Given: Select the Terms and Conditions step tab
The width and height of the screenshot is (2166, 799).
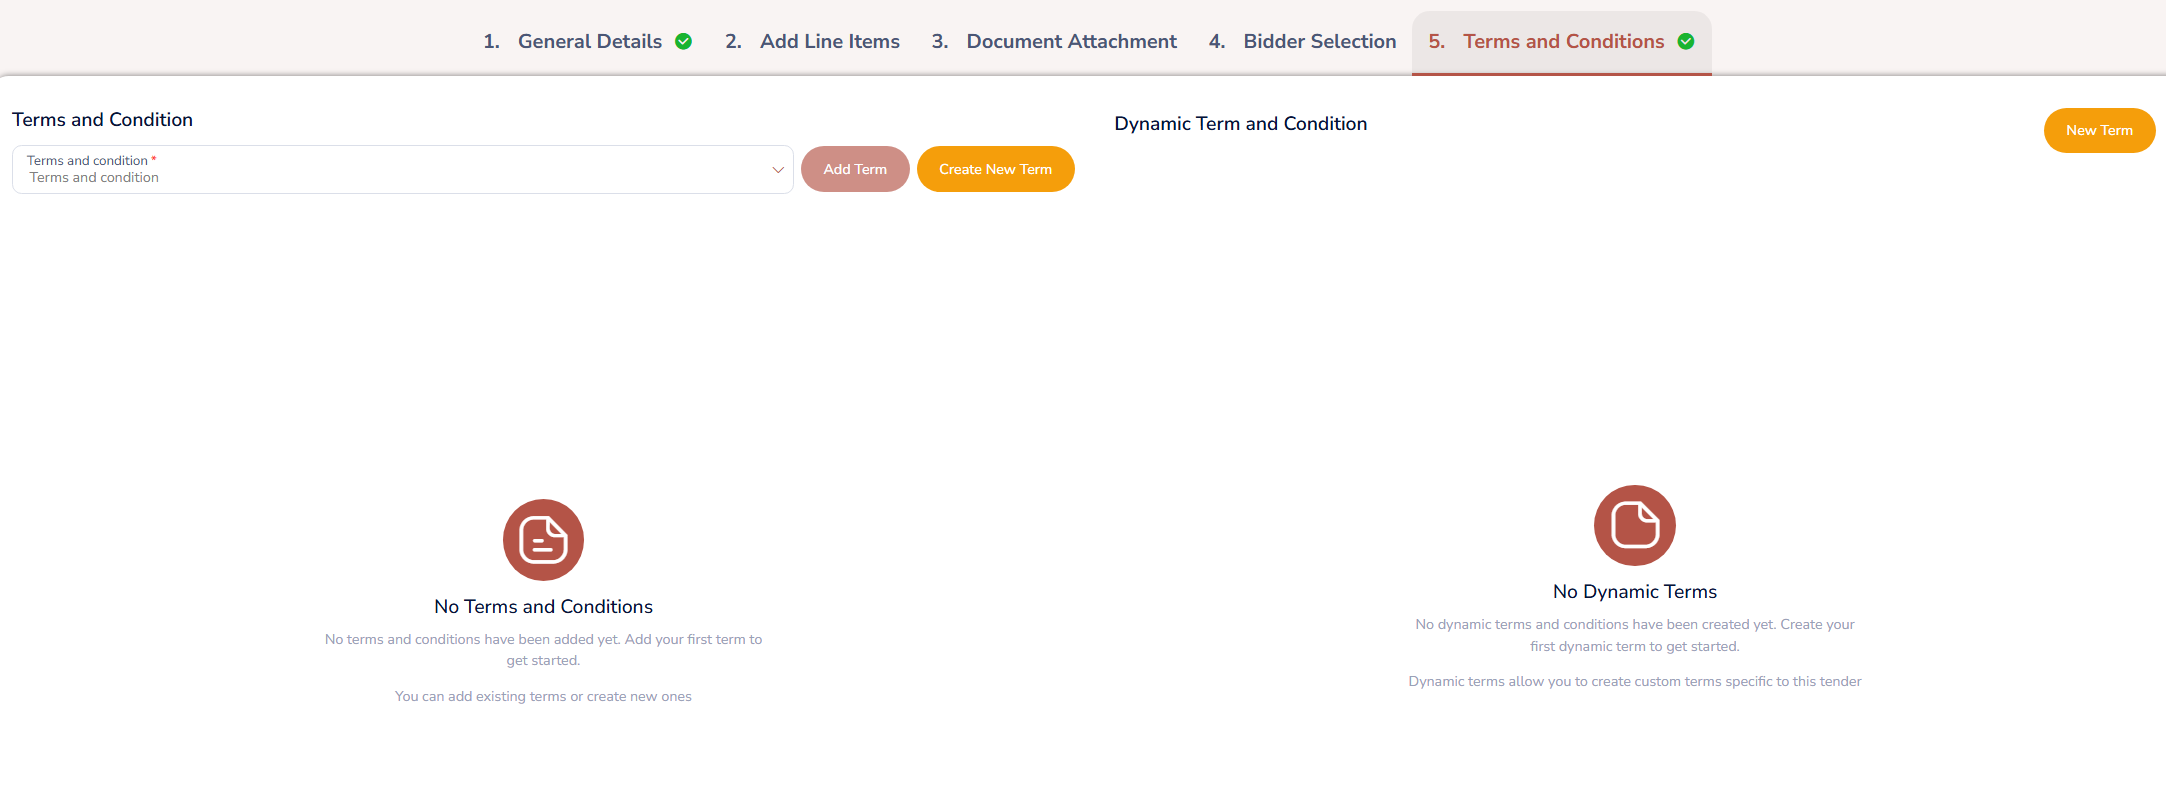Looking at the screenshot, I should pyautogui.click(x=1561, y=41).
